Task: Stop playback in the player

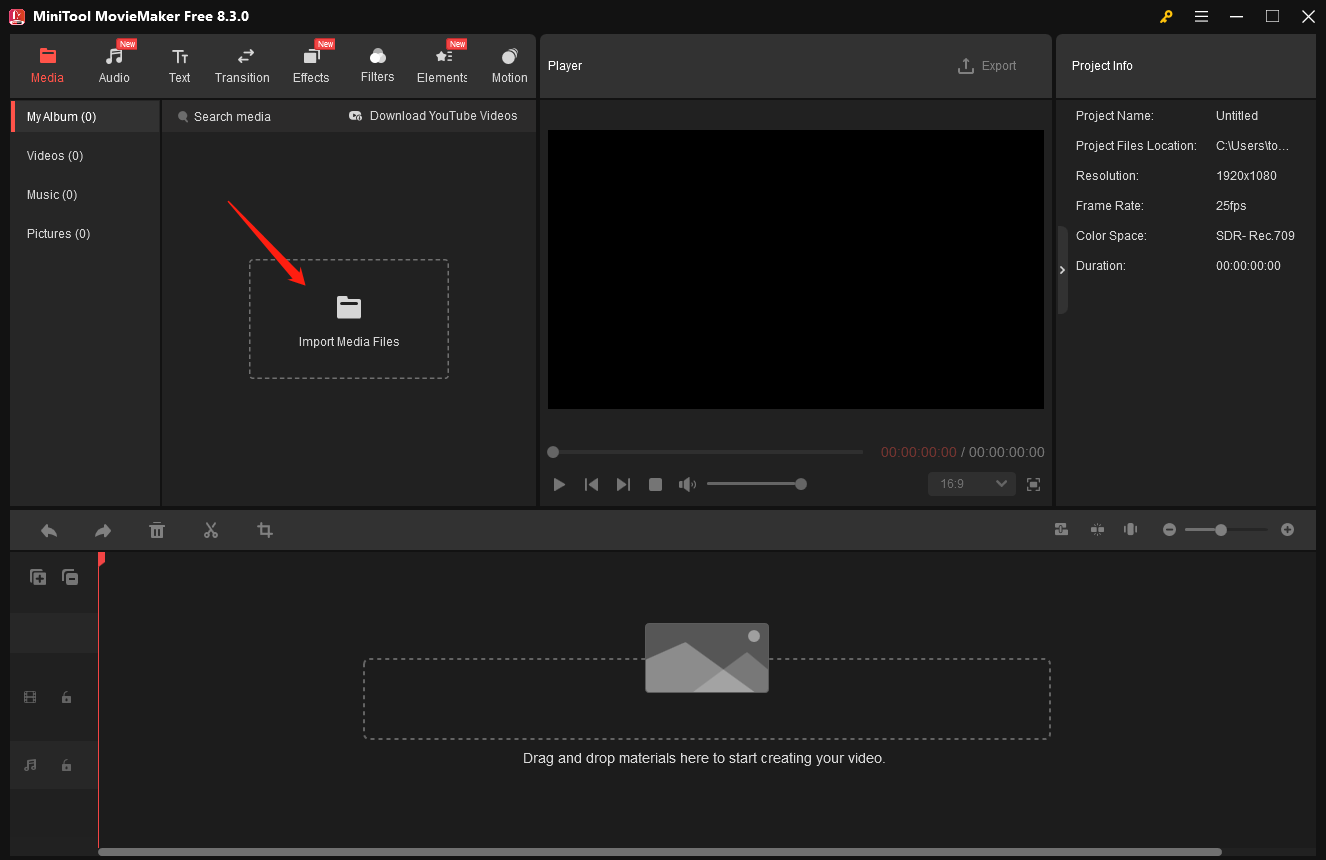Action: coord(655,484)
